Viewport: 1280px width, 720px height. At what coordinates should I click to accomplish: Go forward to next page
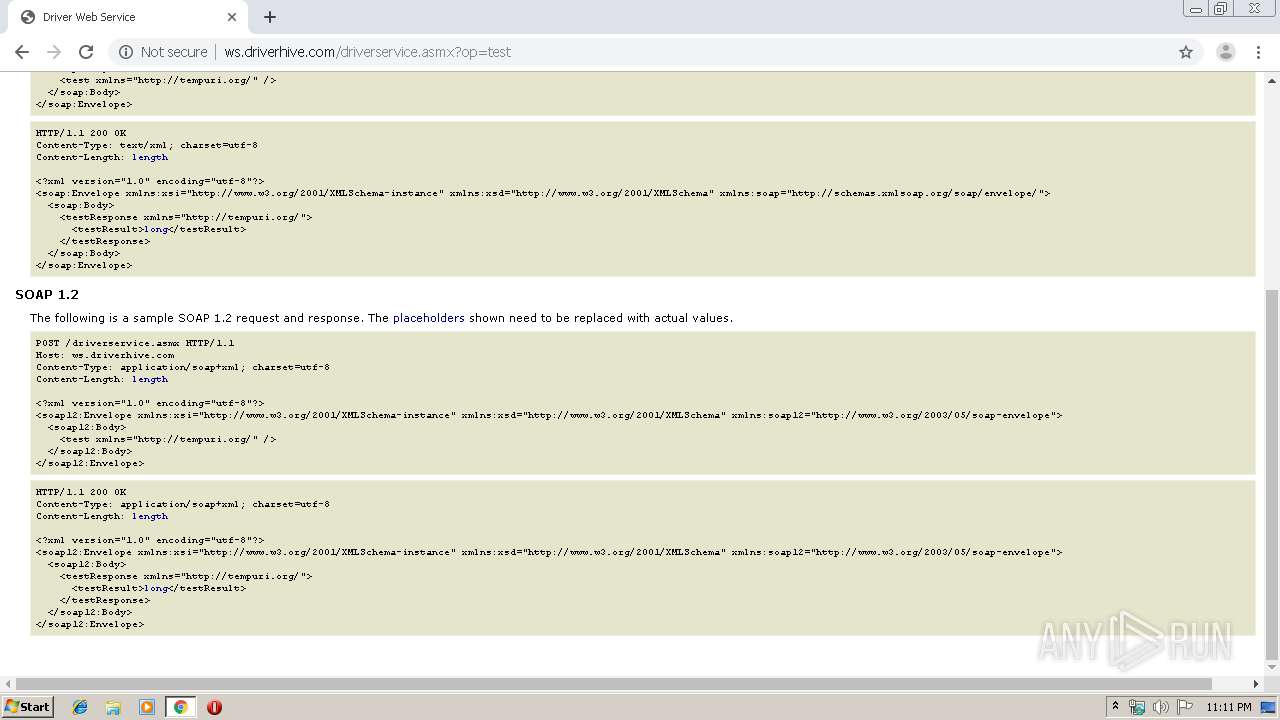coord(54,52)
